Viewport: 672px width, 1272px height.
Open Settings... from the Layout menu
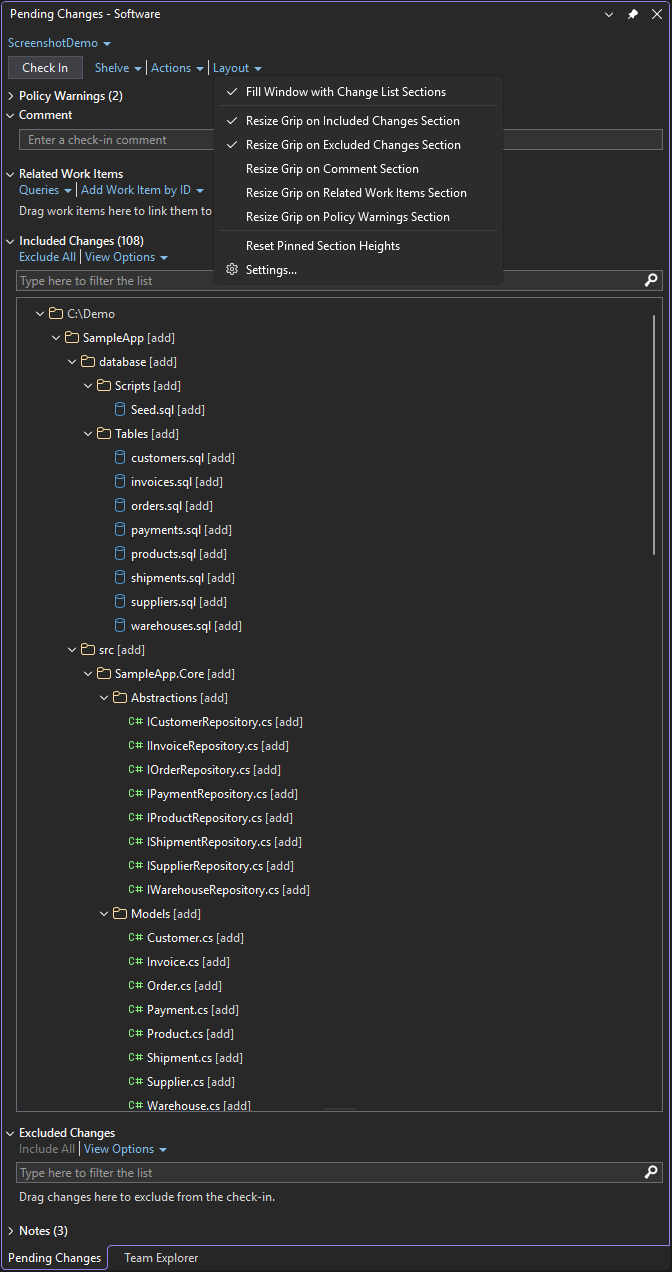[358, 270]
